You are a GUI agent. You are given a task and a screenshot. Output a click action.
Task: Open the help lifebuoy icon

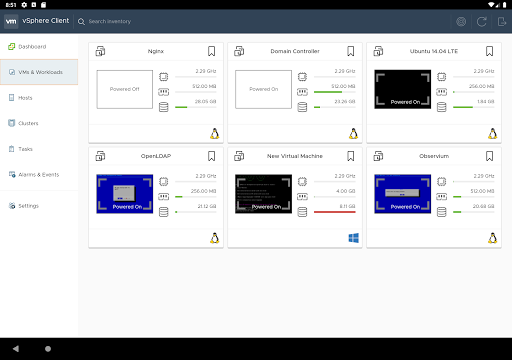click(461, 22)
